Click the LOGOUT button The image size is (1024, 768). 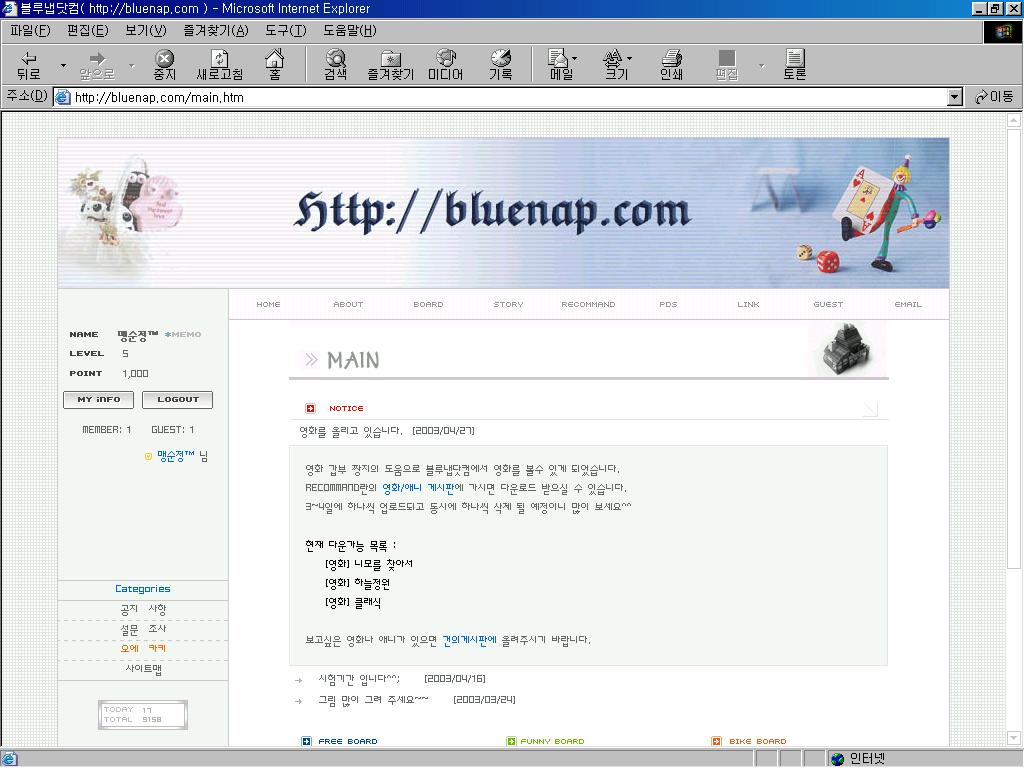tap(177, 399)
